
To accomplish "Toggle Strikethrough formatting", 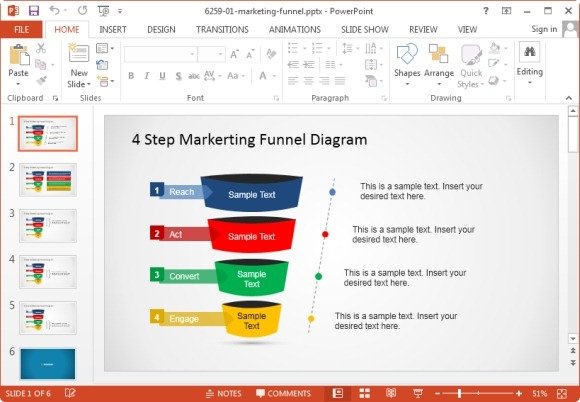I will [x=193, y=76].
